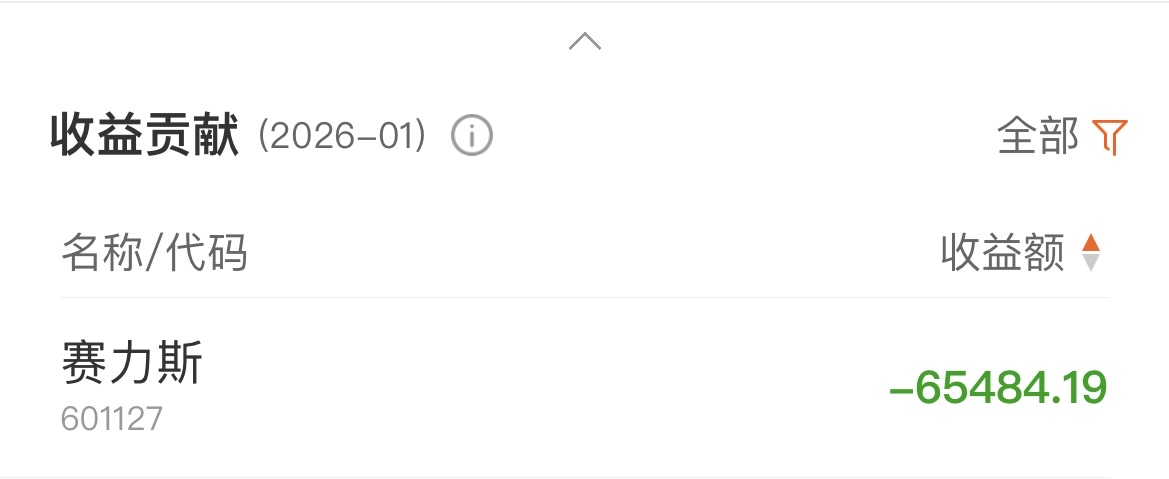This screenshot has height=479, width=1169.
Task: Click the orange ascending sort arrow
Action: [x=1091, y=243]
